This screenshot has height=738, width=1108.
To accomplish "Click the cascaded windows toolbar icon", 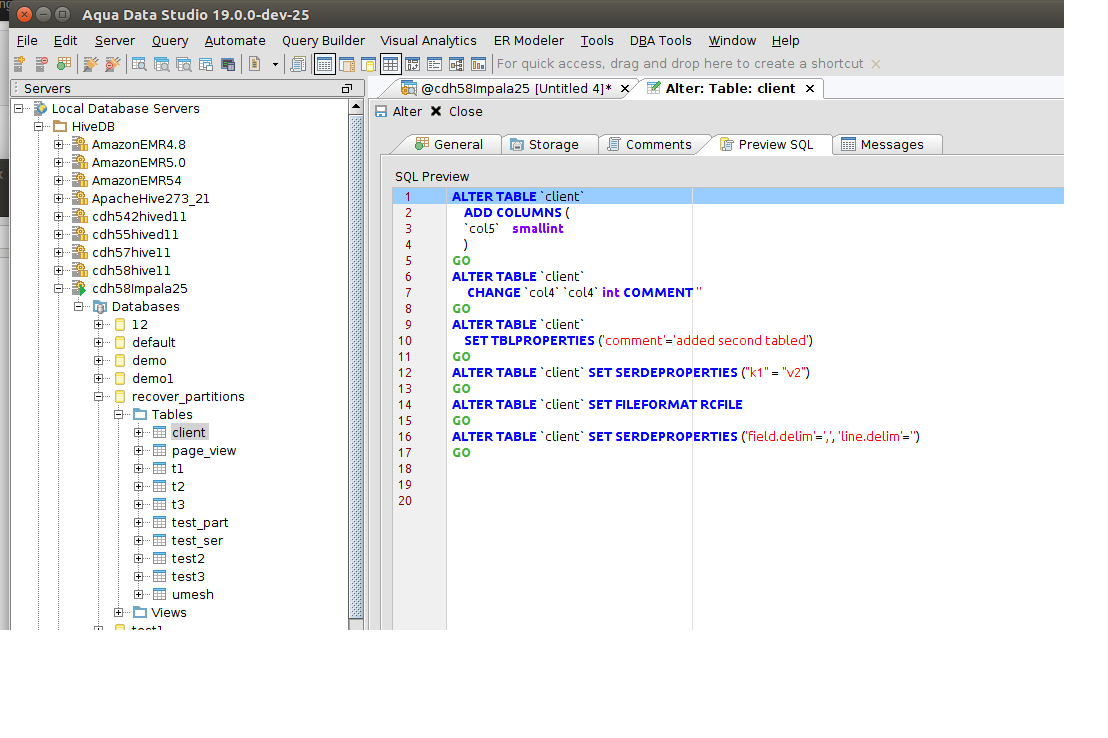I will [x=206, y=64].
